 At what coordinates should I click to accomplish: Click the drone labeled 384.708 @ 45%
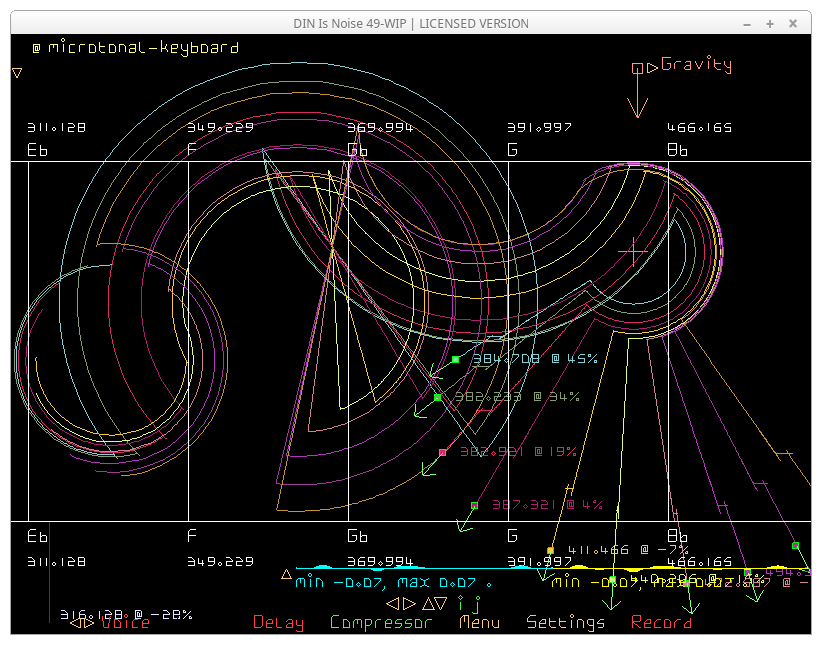pos(455,359)
